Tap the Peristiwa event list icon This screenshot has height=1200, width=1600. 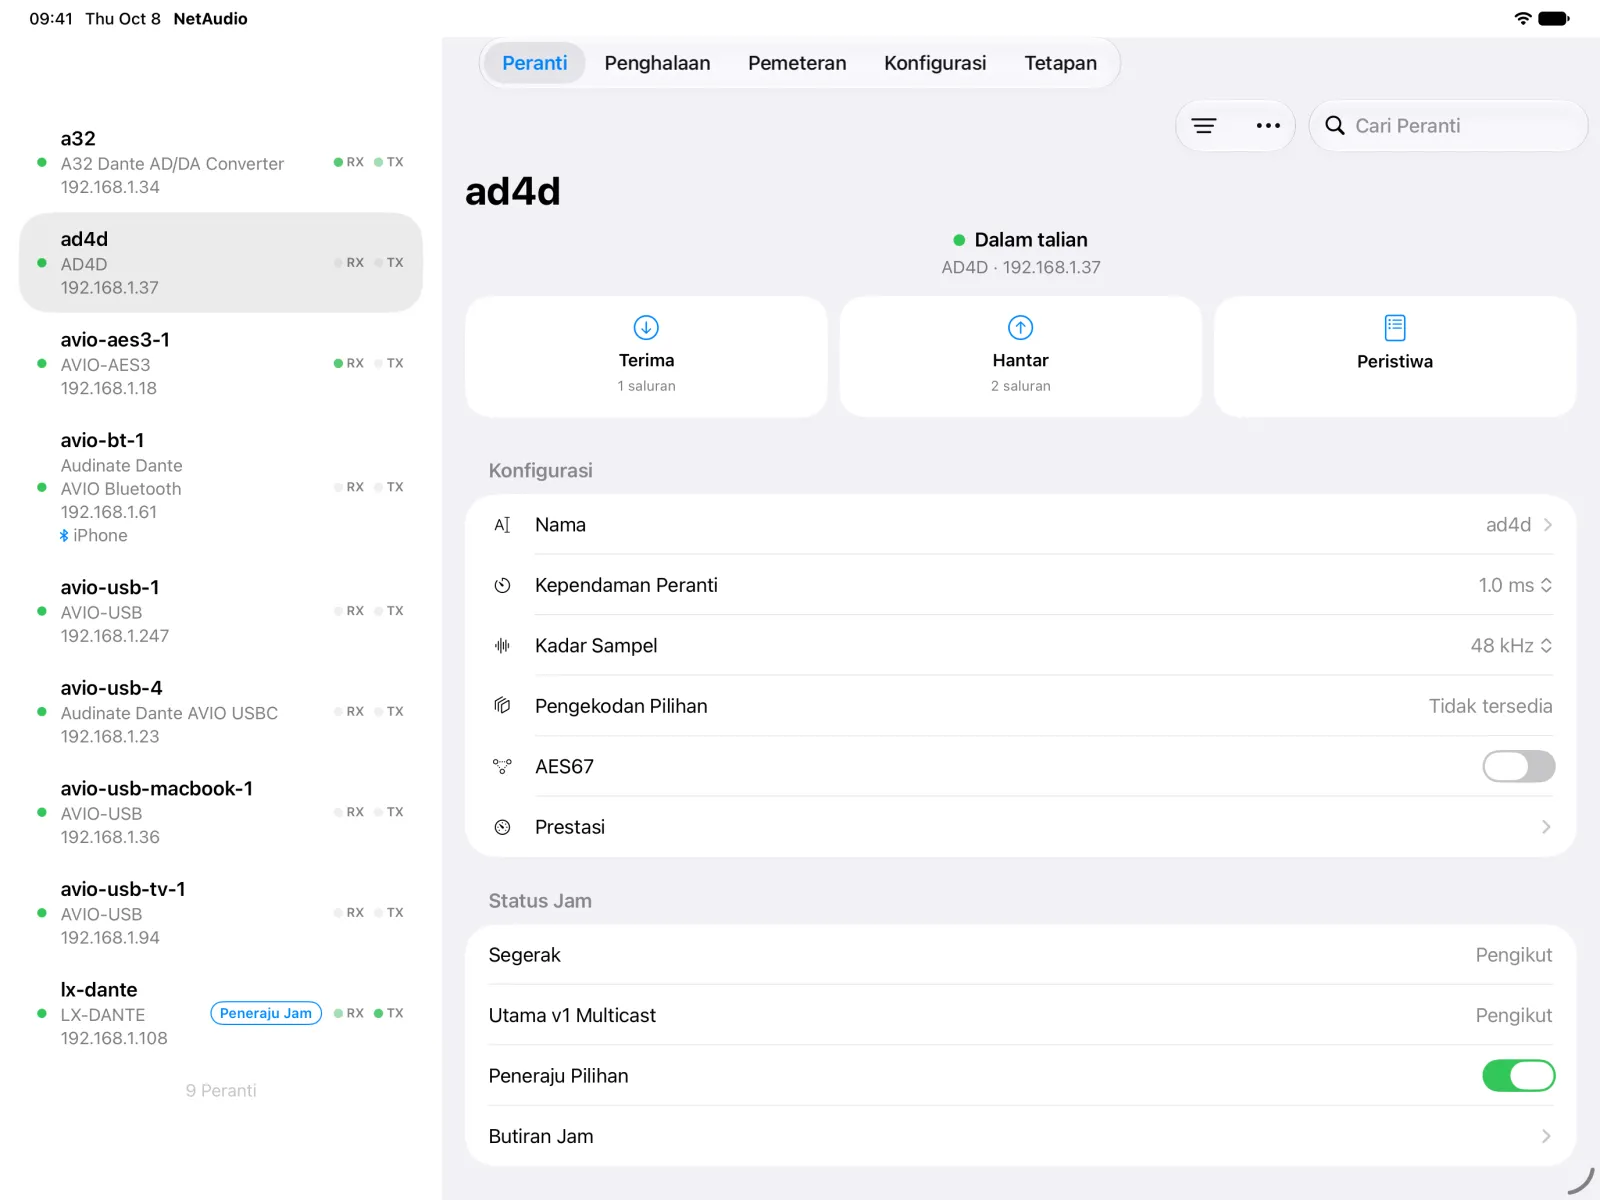point(1395,327)
